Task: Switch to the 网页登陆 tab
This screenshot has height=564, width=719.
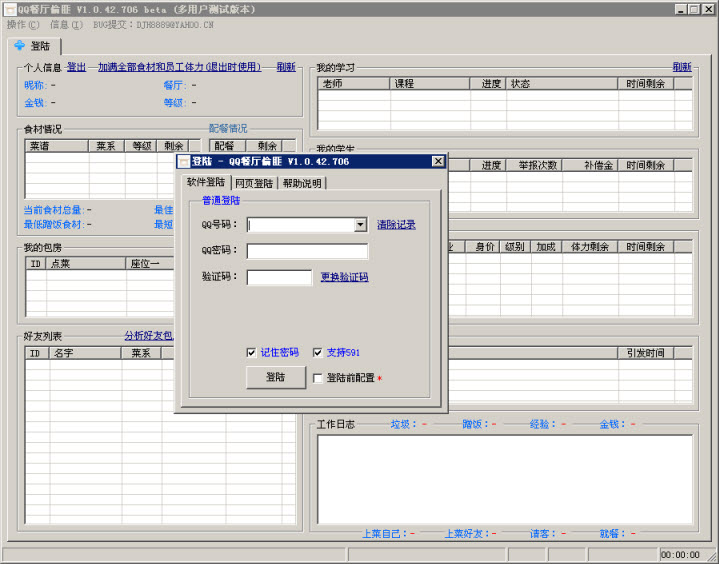Action: (254, 183)
